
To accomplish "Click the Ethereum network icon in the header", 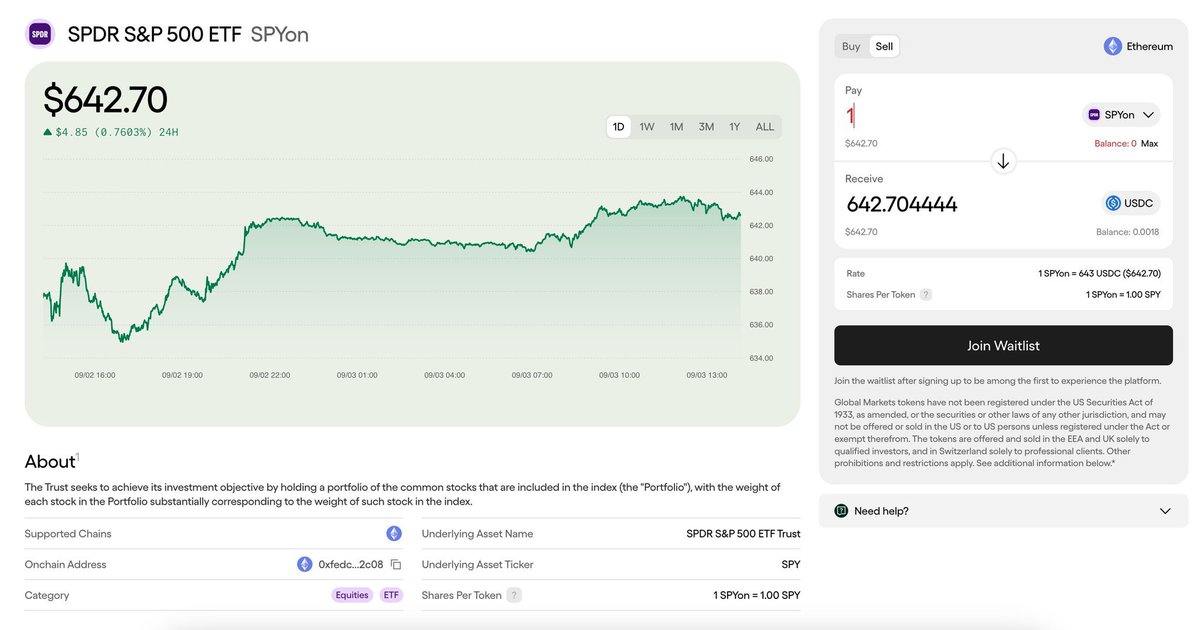I will 1112,45.
